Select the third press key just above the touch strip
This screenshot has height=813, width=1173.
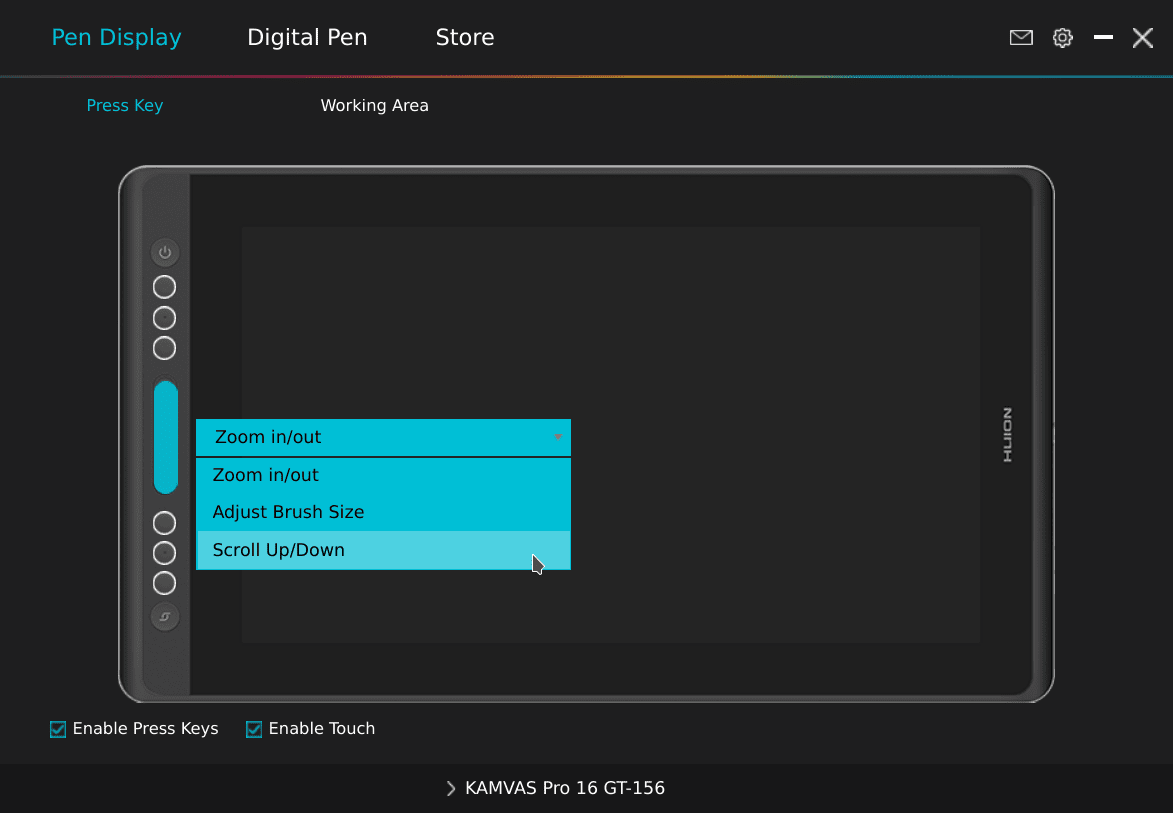tap(165, 348)
